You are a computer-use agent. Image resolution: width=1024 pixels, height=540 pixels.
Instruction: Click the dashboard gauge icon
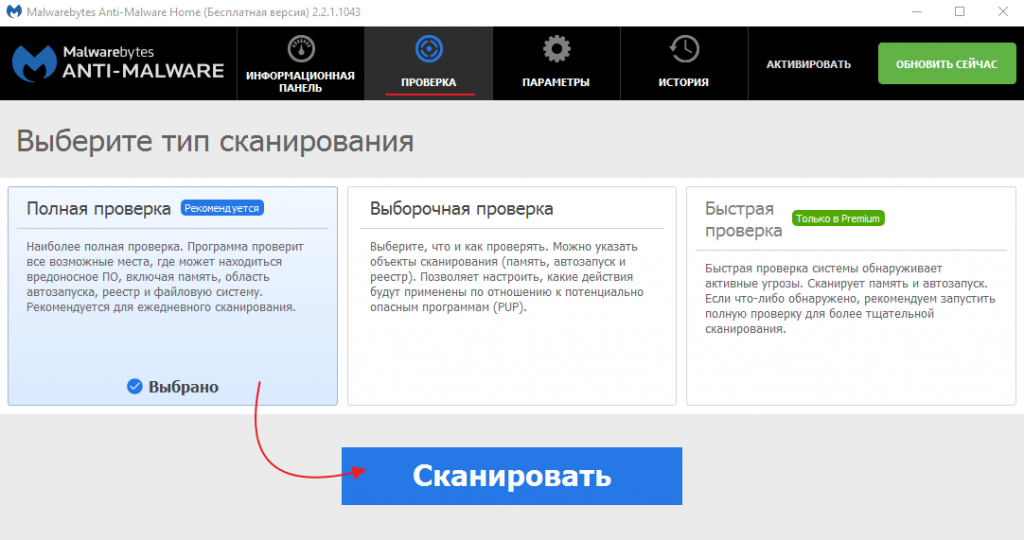(x=300, y=49)
